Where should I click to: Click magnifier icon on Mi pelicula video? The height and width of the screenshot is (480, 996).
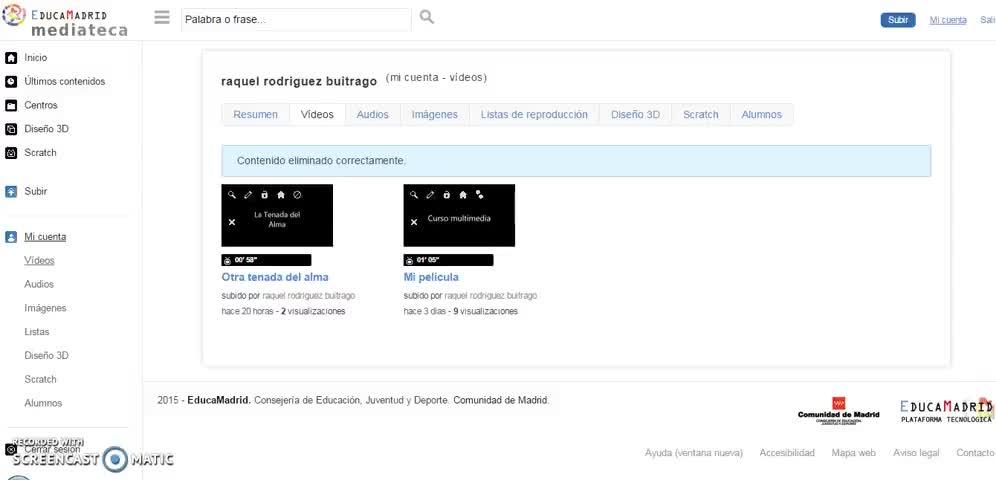coord(414,195)
